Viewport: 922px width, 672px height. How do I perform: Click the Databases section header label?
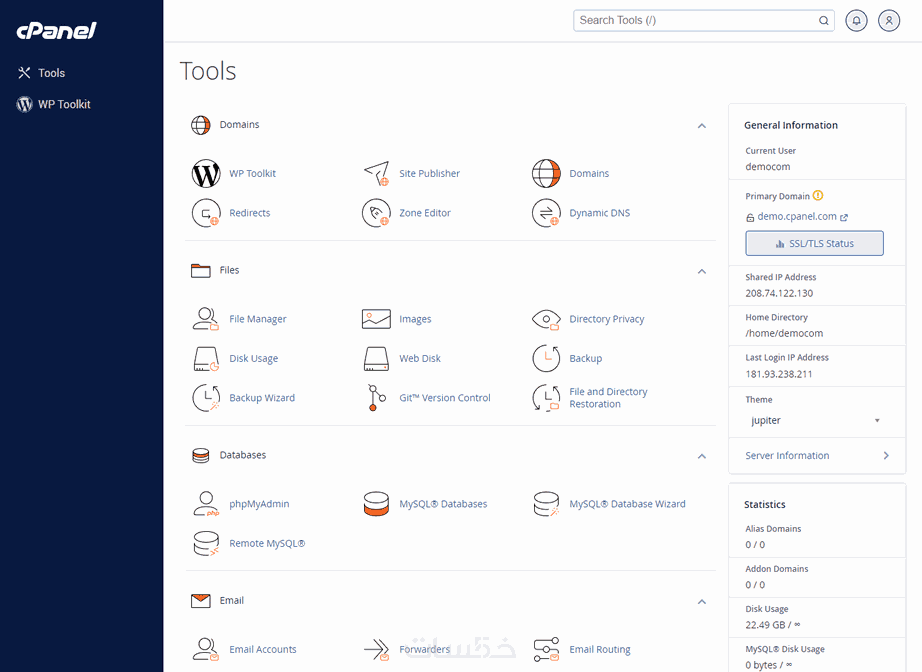point(242,455)
